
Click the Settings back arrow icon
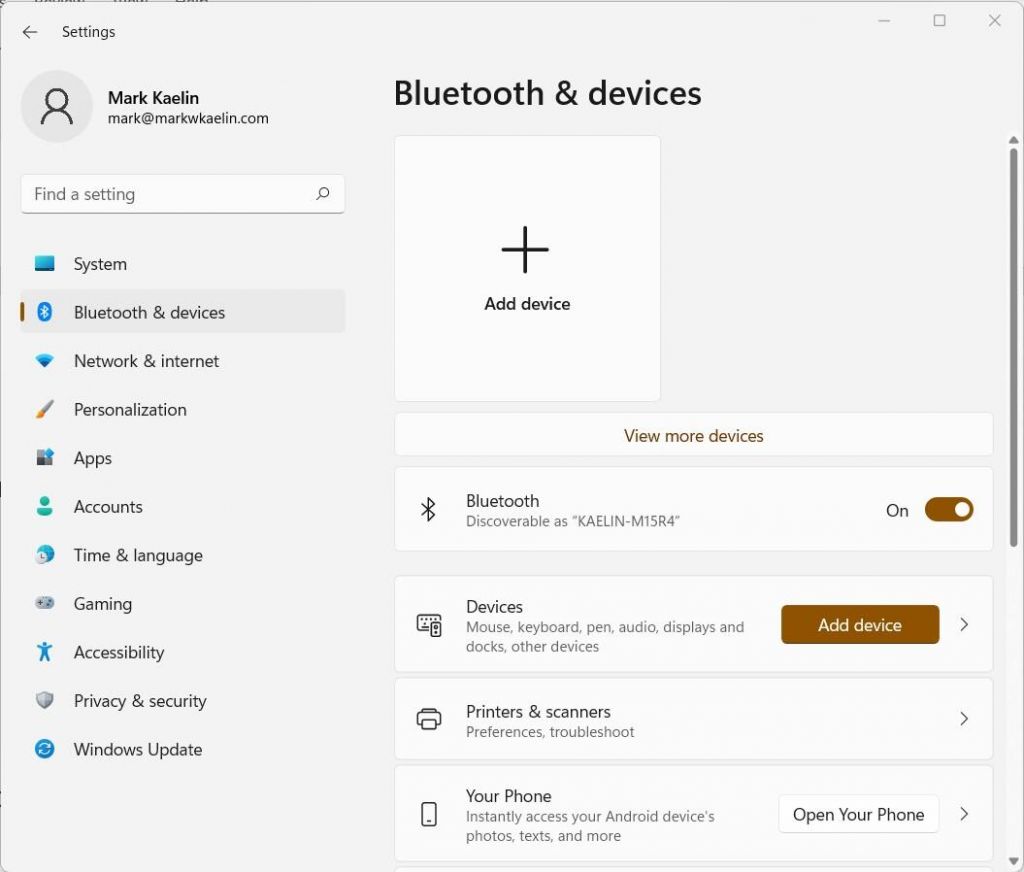(30, 32)
